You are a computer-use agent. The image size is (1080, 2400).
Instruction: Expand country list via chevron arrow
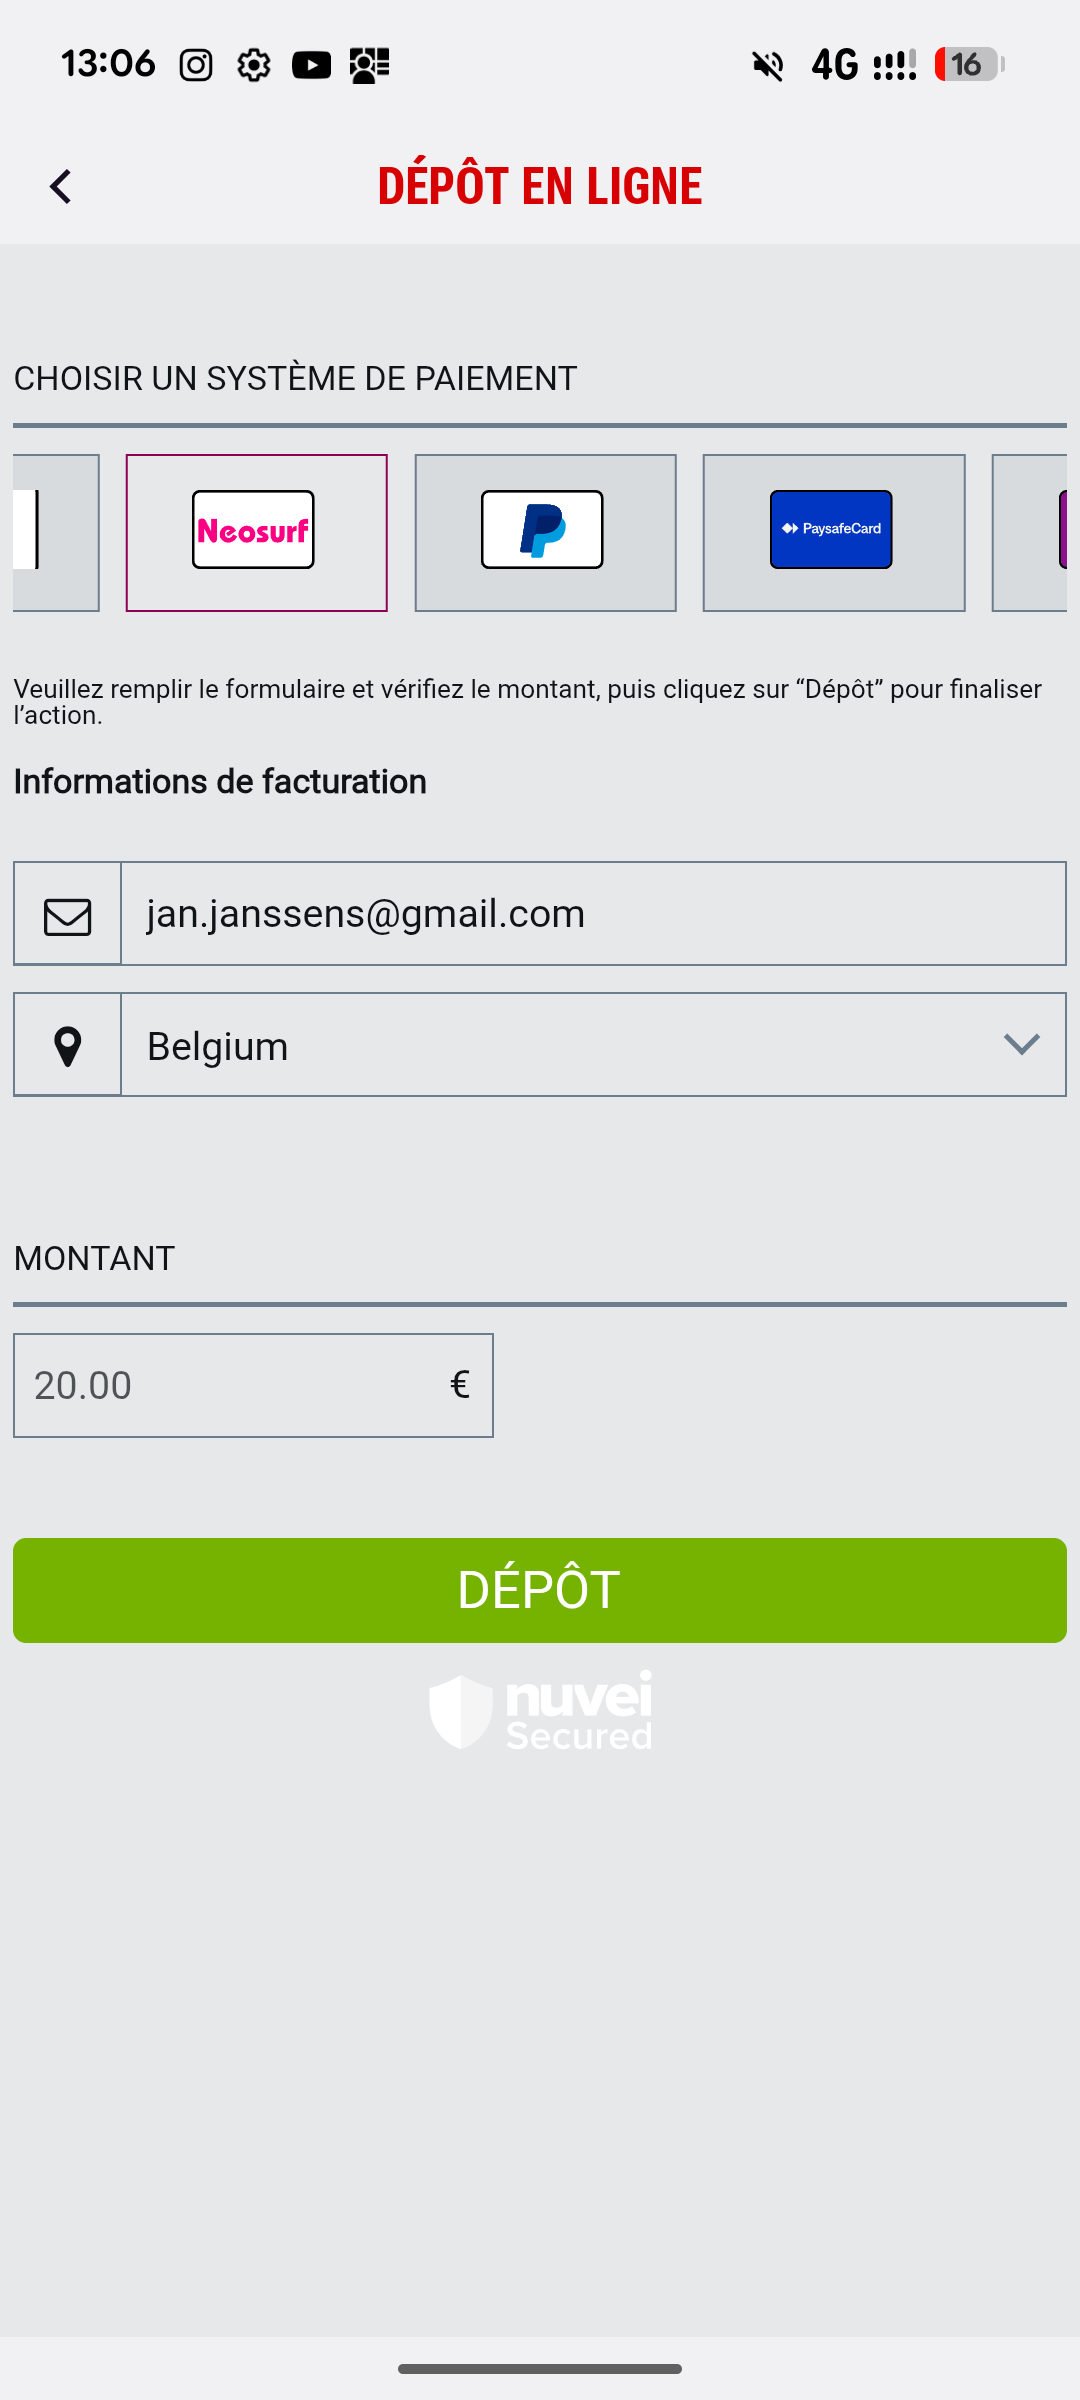pyautogui.click(x=1021, y=1045)
